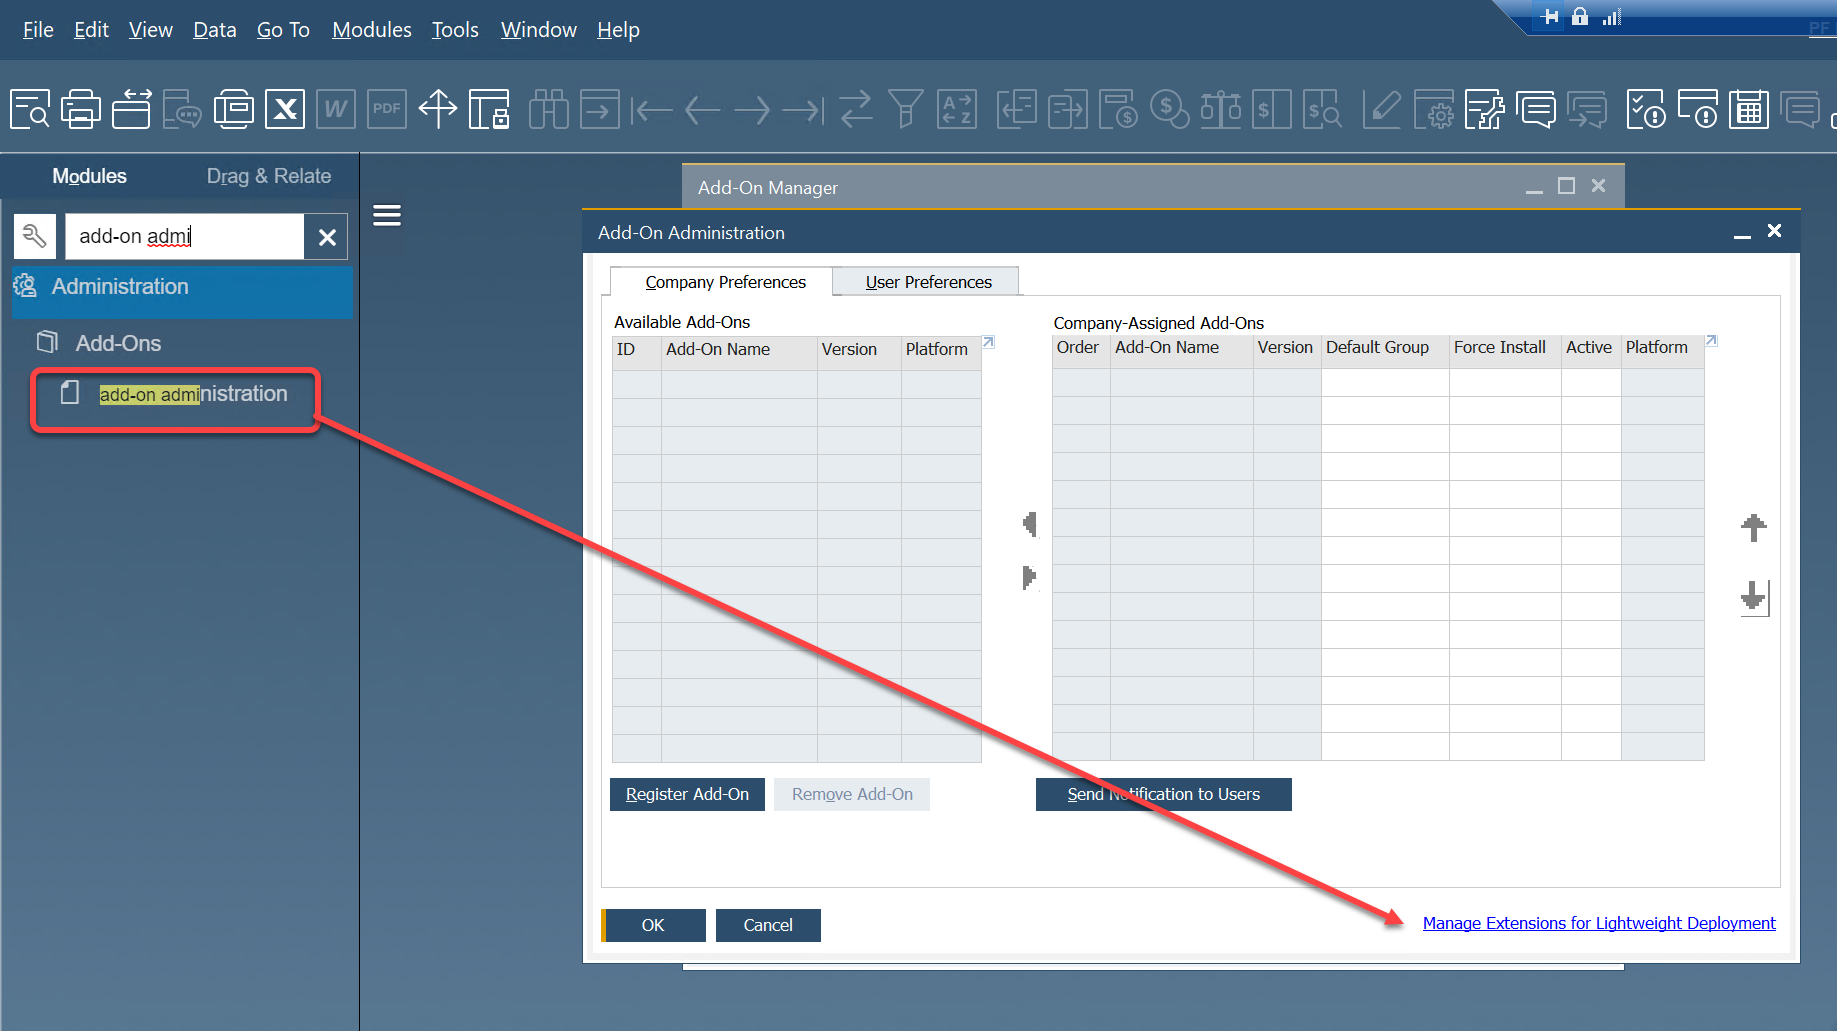Screen dimensions: 1837x1031
Task: Export to Microsoft Excel icon
Action: pos(285,109)
